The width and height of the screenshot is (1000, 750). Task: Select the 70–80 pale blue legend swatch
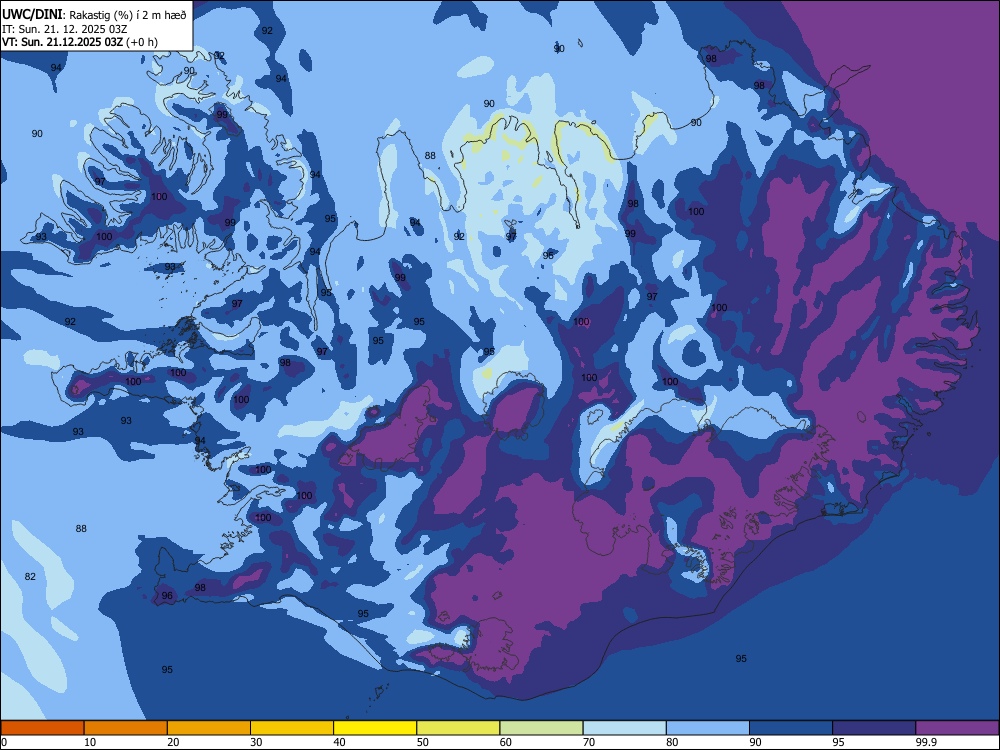tap(624, 728)
